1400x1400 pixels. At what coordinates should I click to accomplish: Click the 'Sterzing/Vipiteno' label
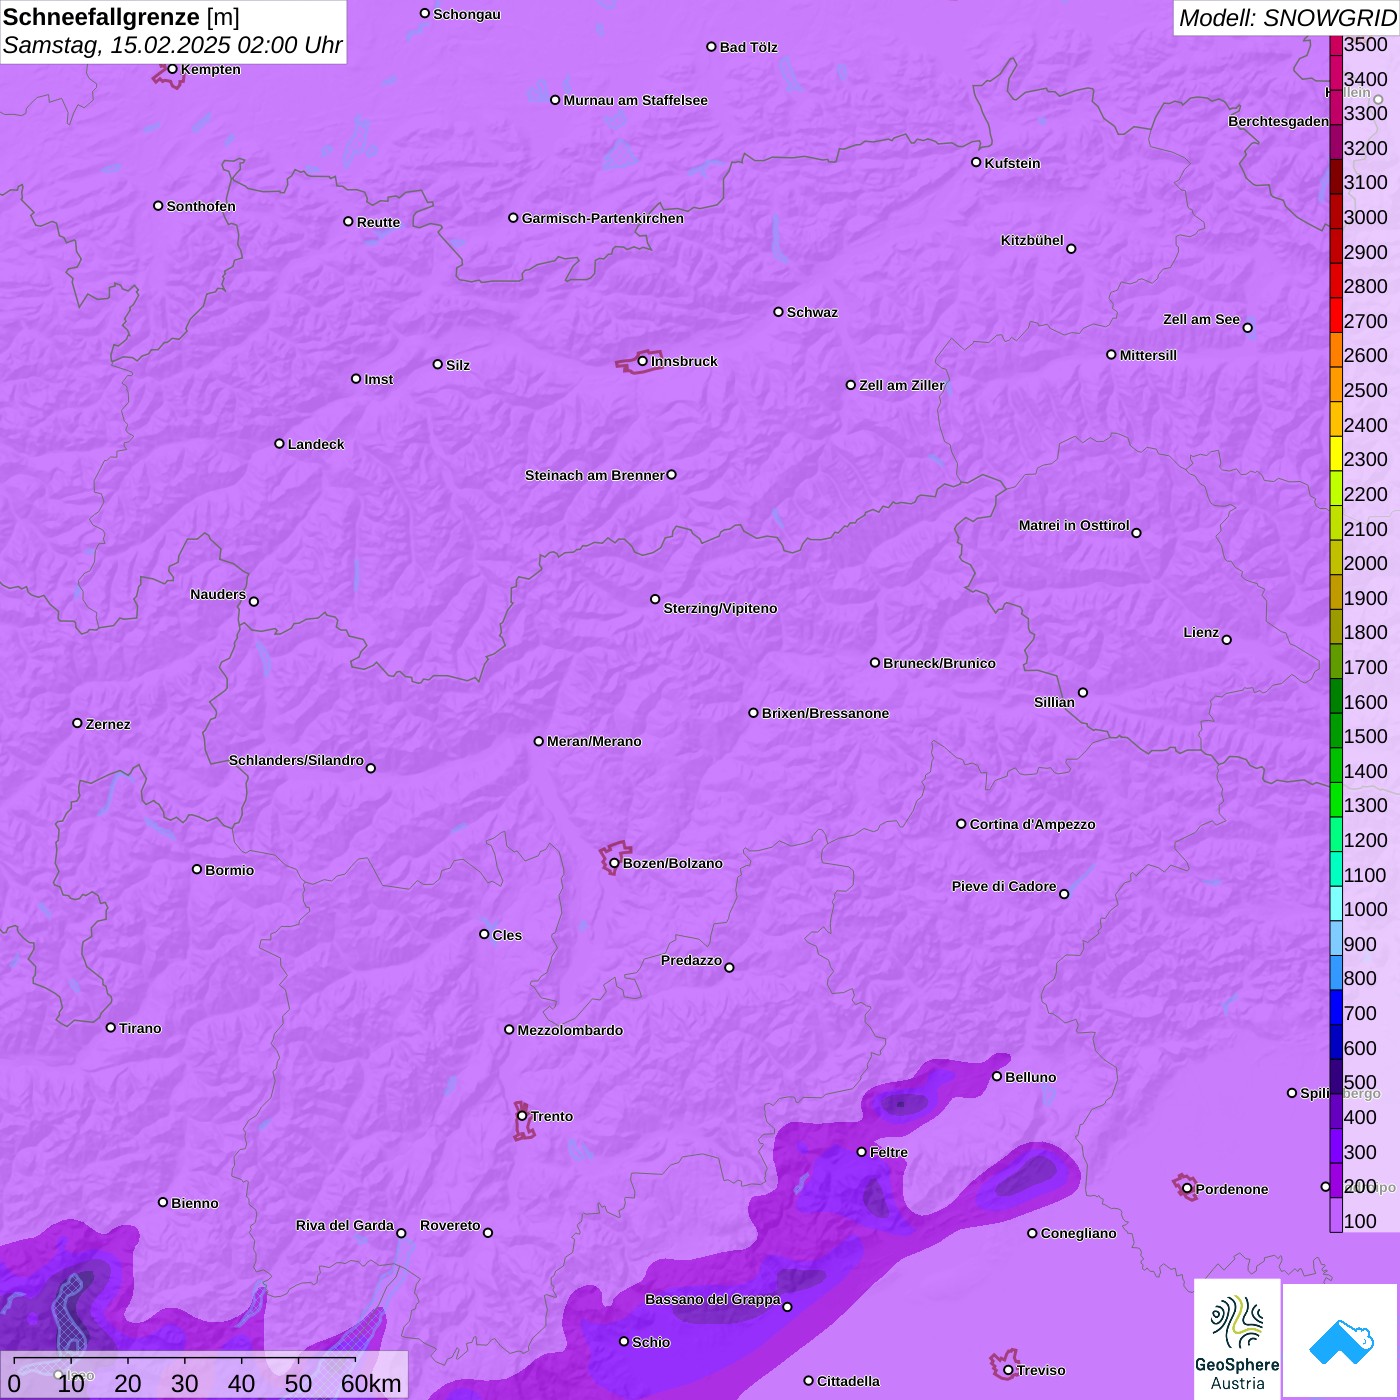720,608
